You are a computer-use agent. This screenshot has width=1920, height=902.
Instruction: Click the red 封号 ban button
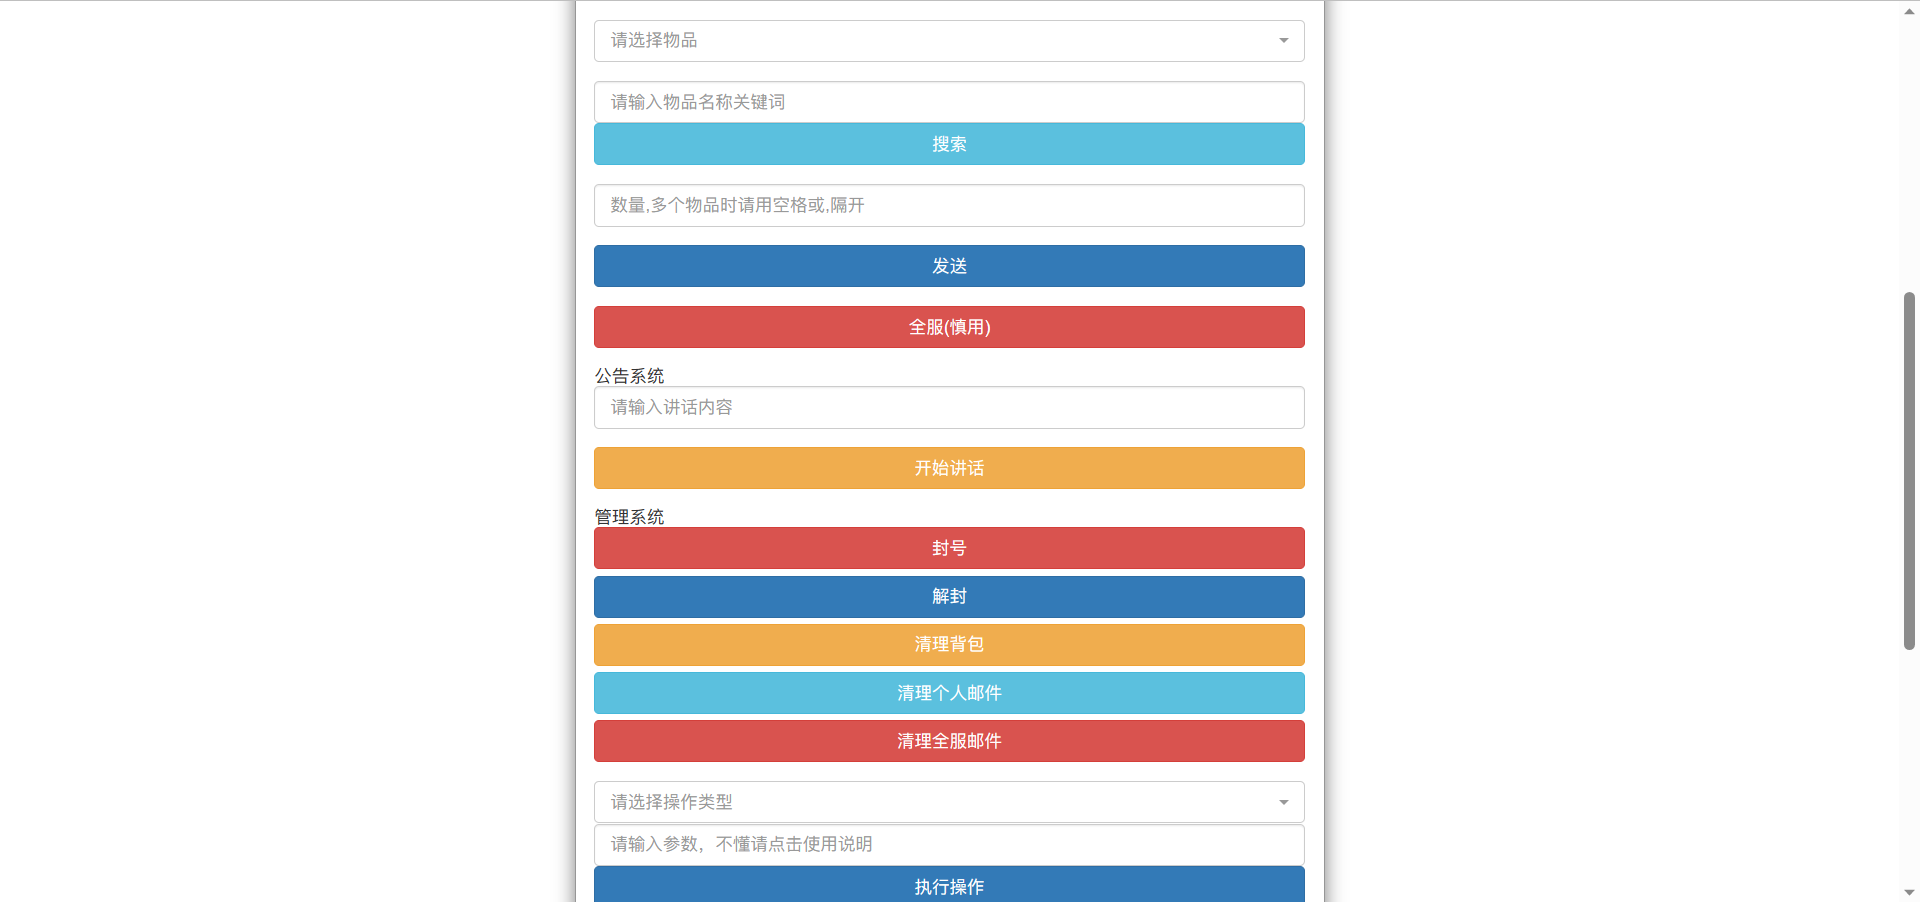click(949, 548)
